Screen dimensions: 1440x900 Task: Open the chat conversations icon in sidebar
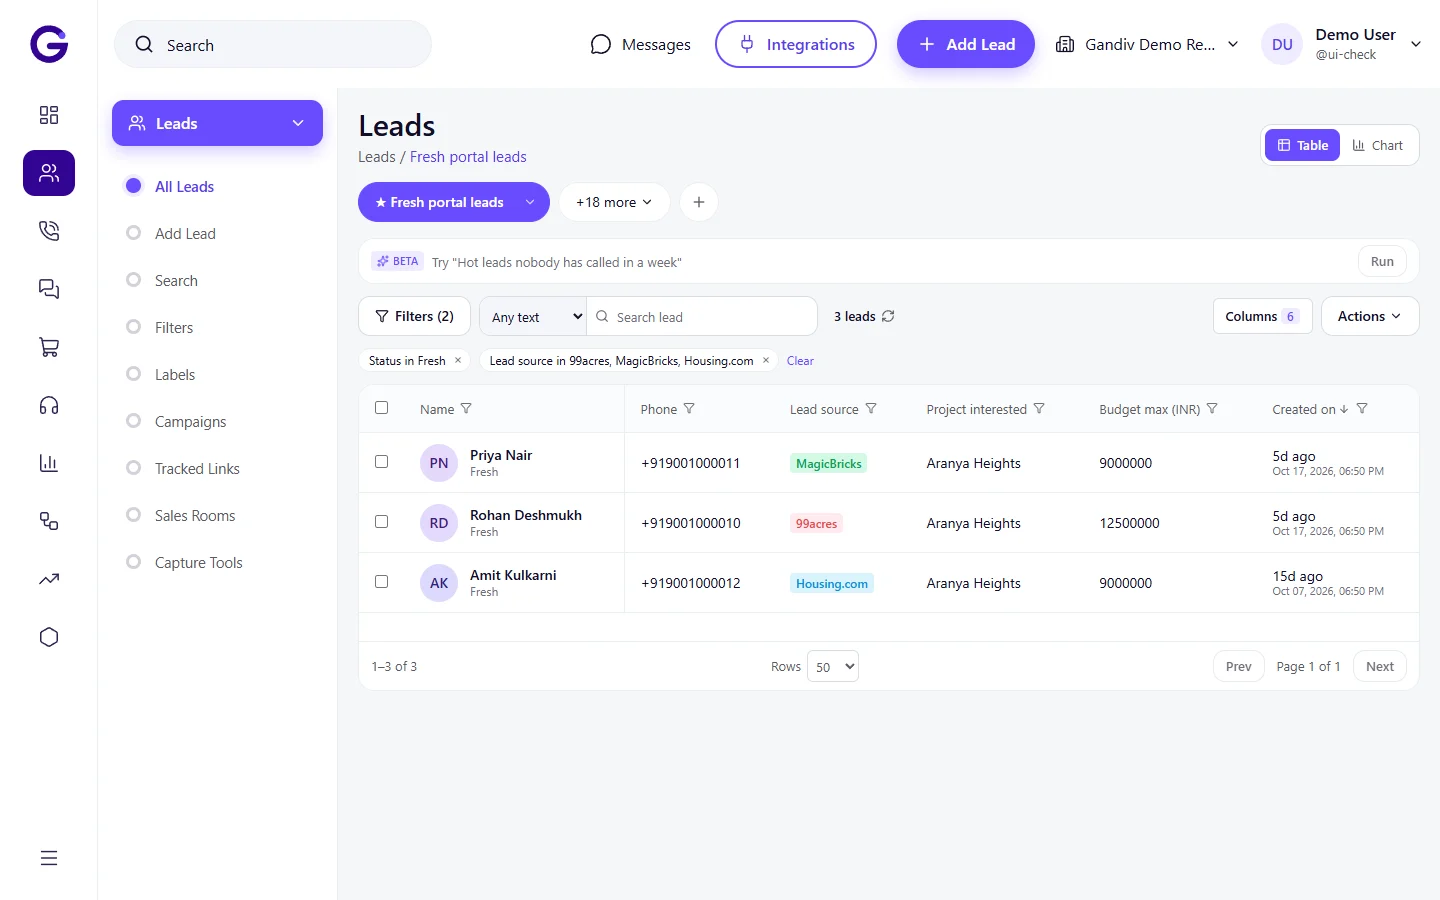(x=49, y=289)
